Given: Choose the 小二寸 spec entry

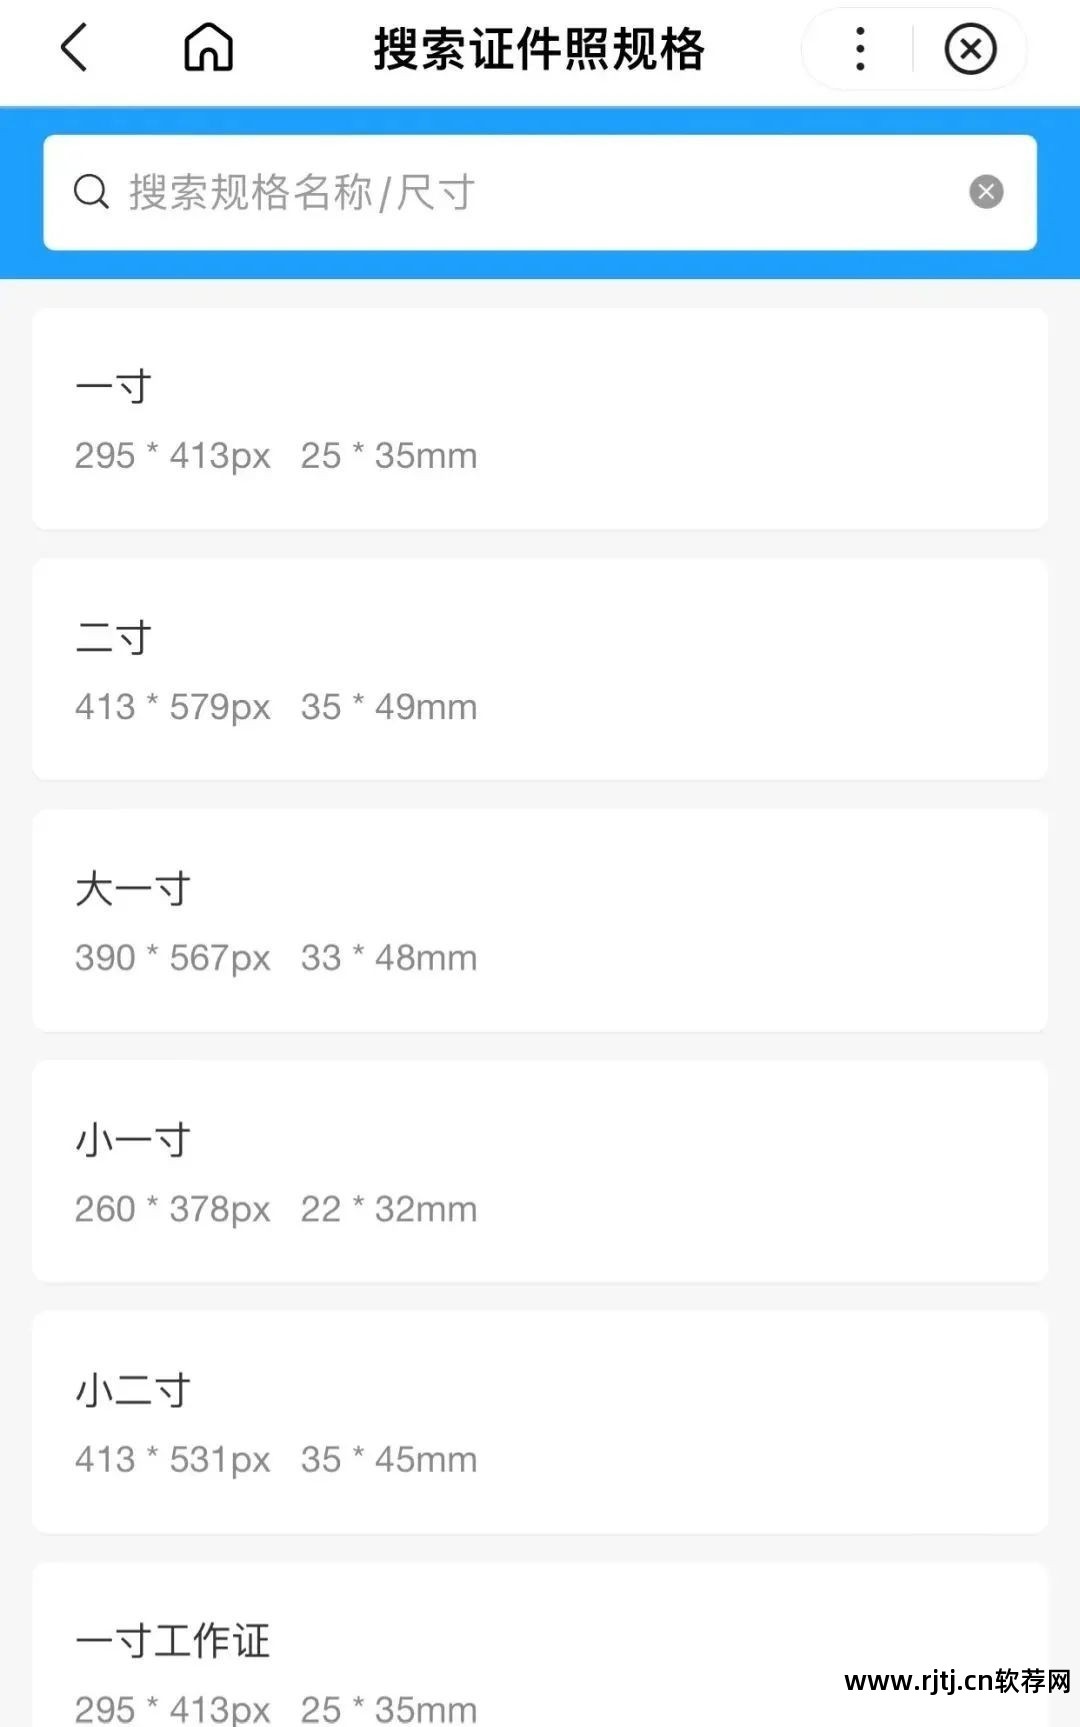Looking at the screenshot, I should [x=540, y=1422].
